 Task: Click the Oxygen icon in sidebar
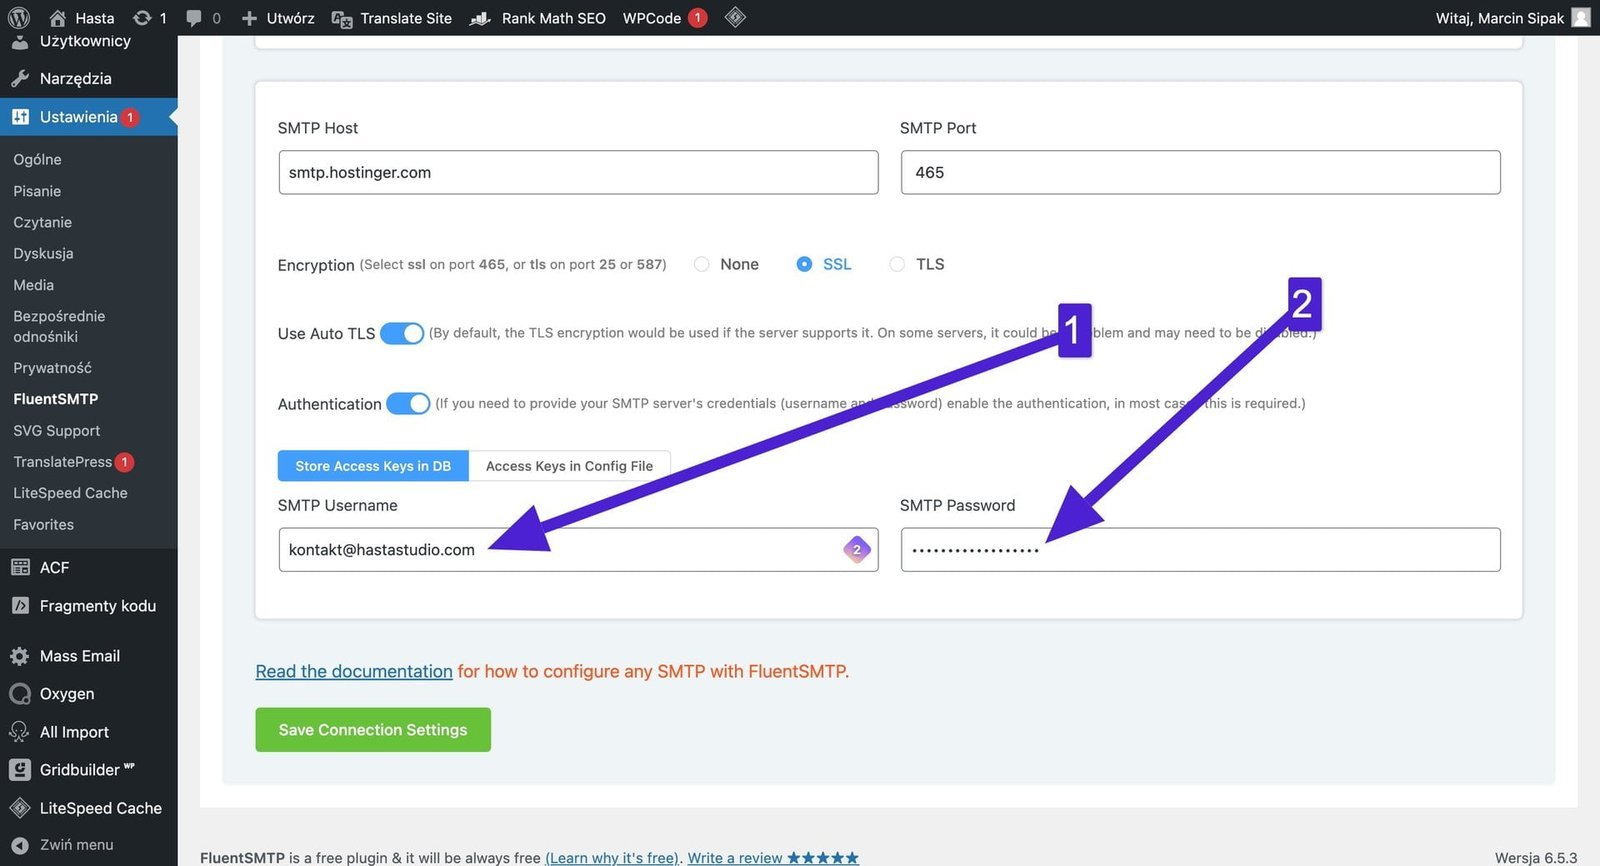click(x=19, y=694)
